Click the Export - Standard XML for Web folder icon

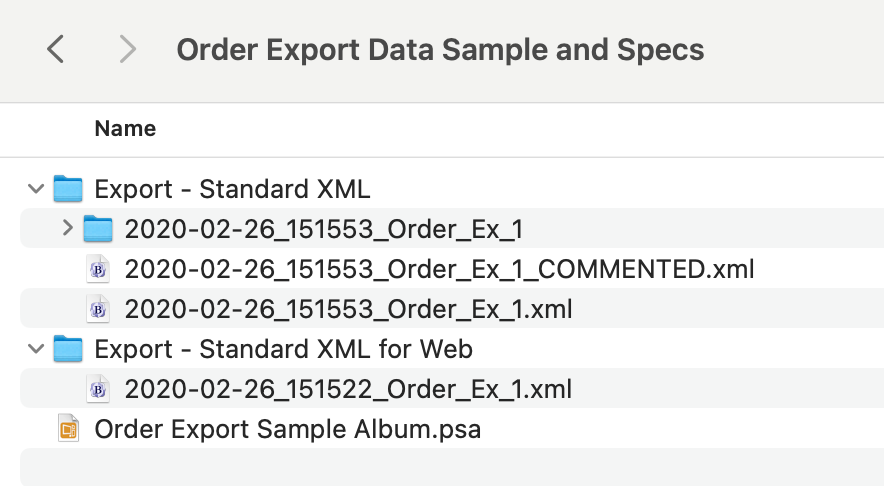68,349
